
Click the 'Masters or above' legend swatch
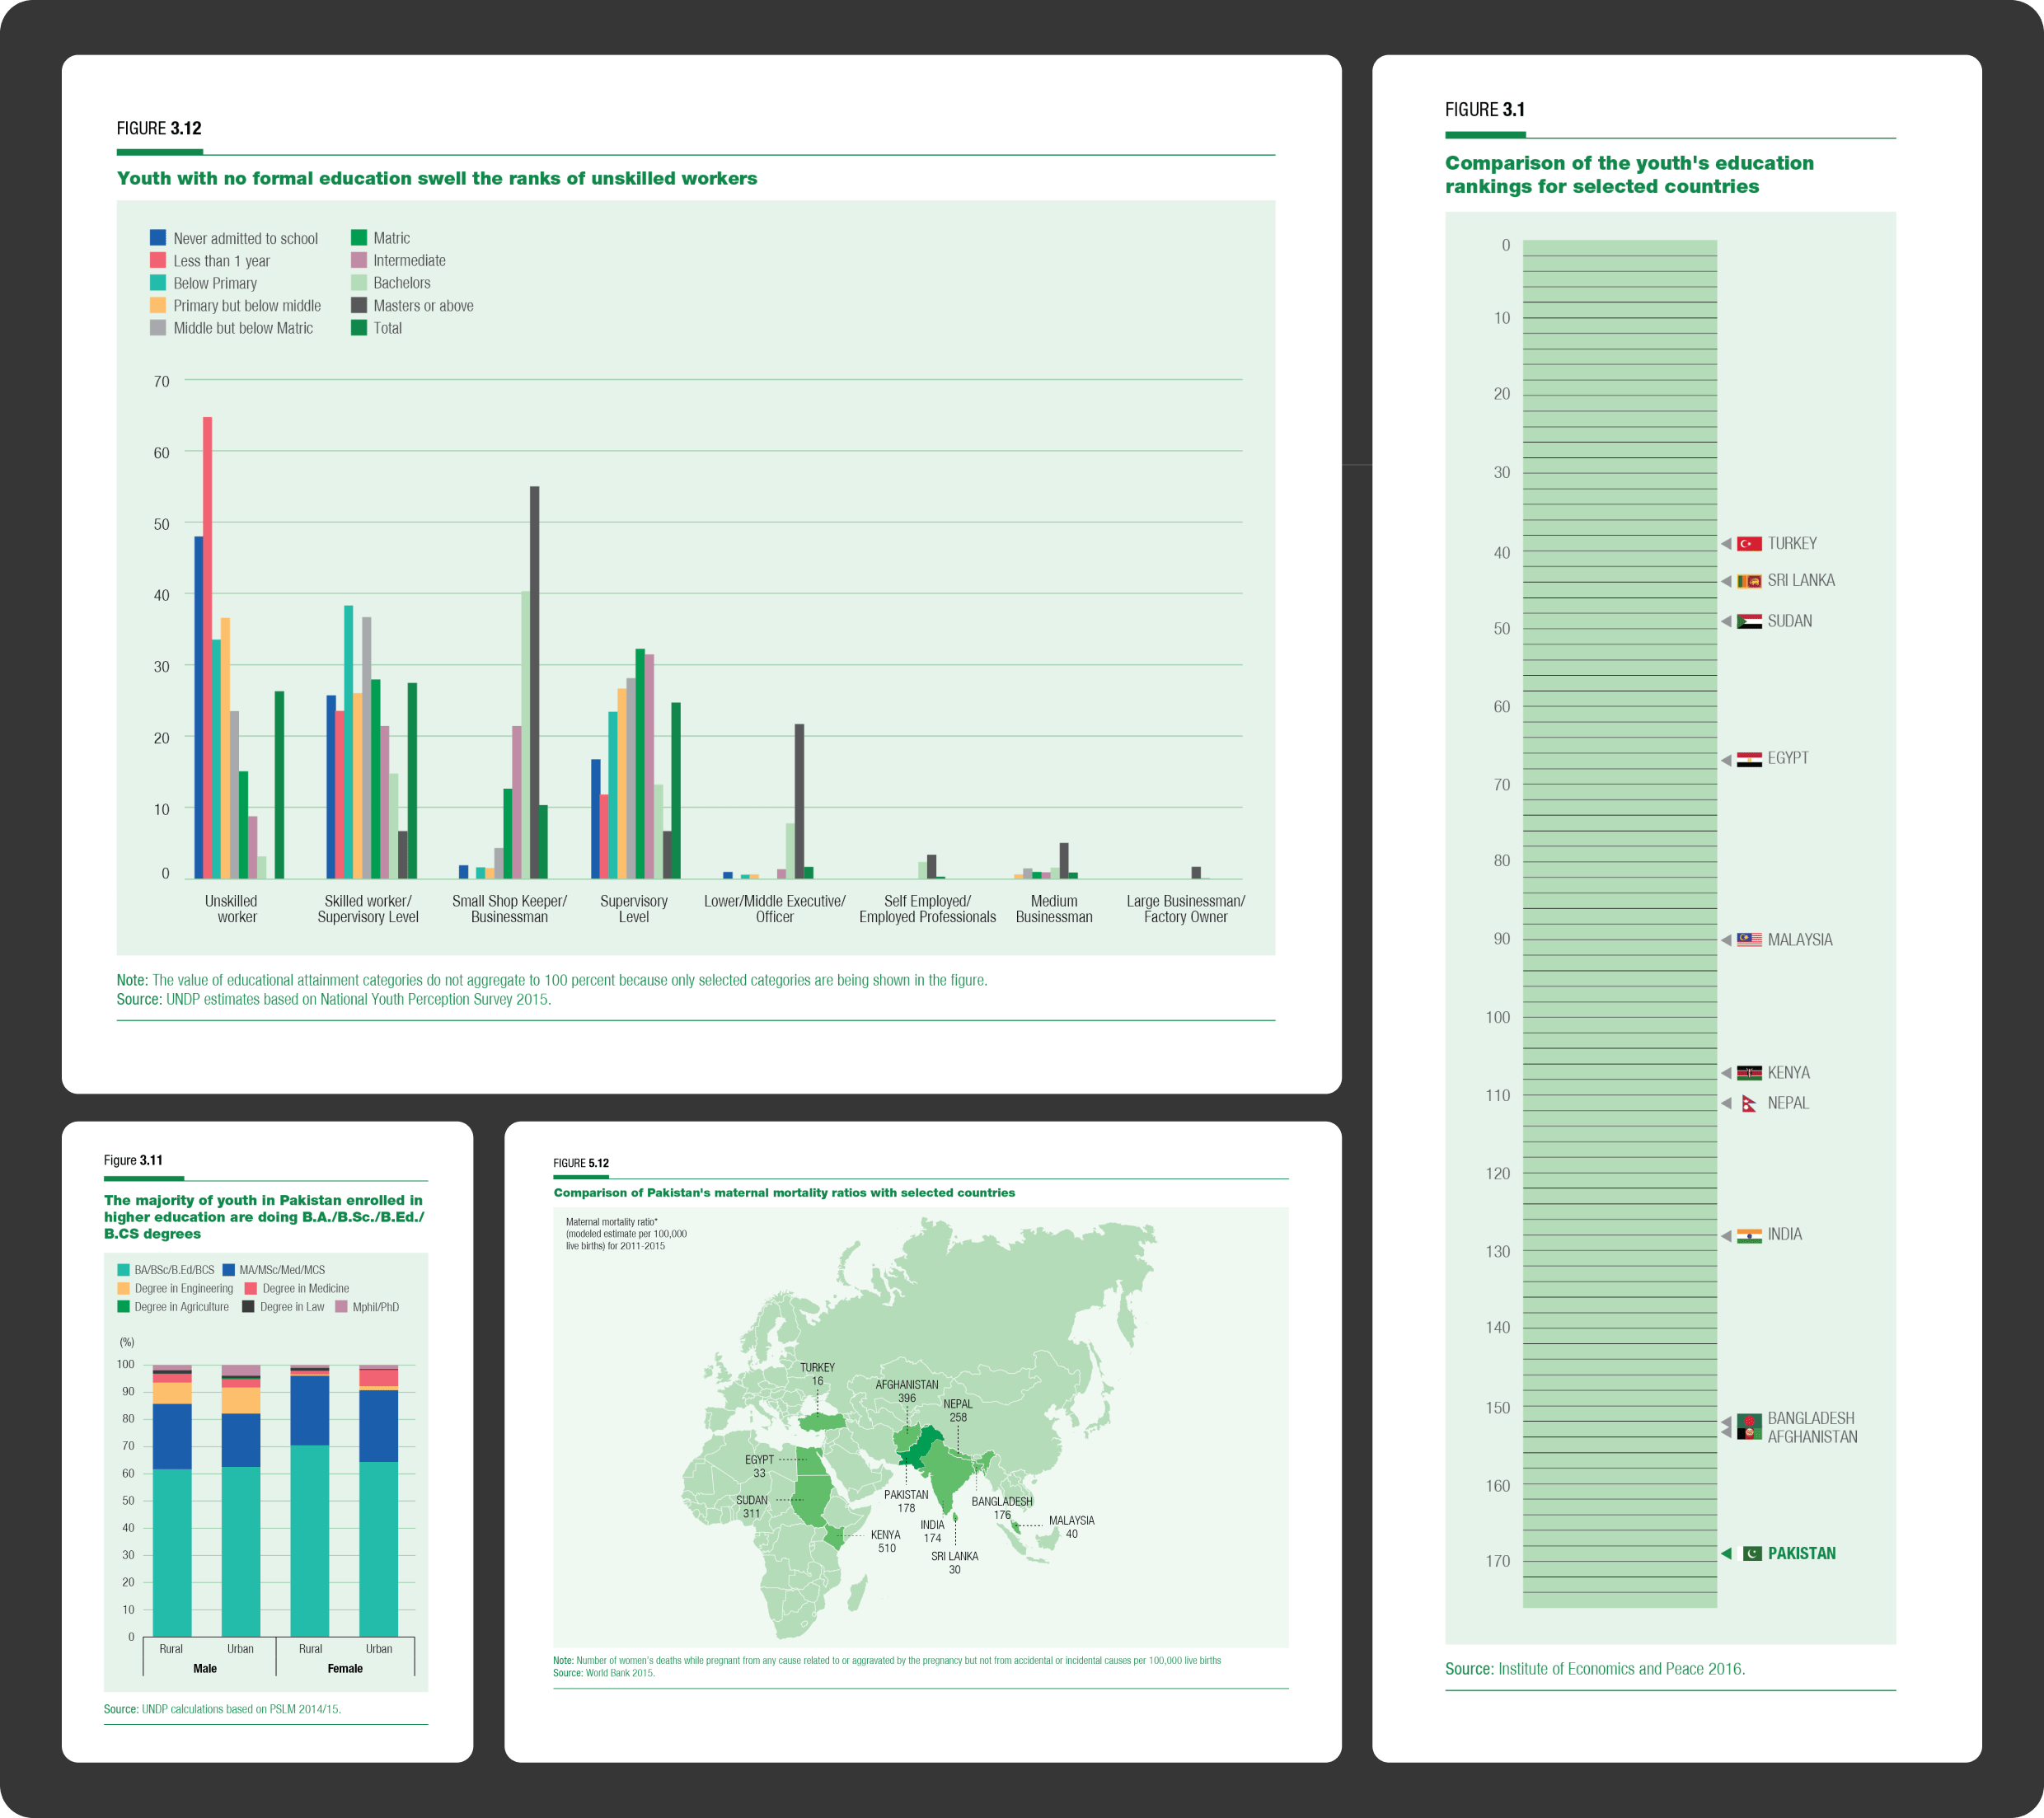358,305
